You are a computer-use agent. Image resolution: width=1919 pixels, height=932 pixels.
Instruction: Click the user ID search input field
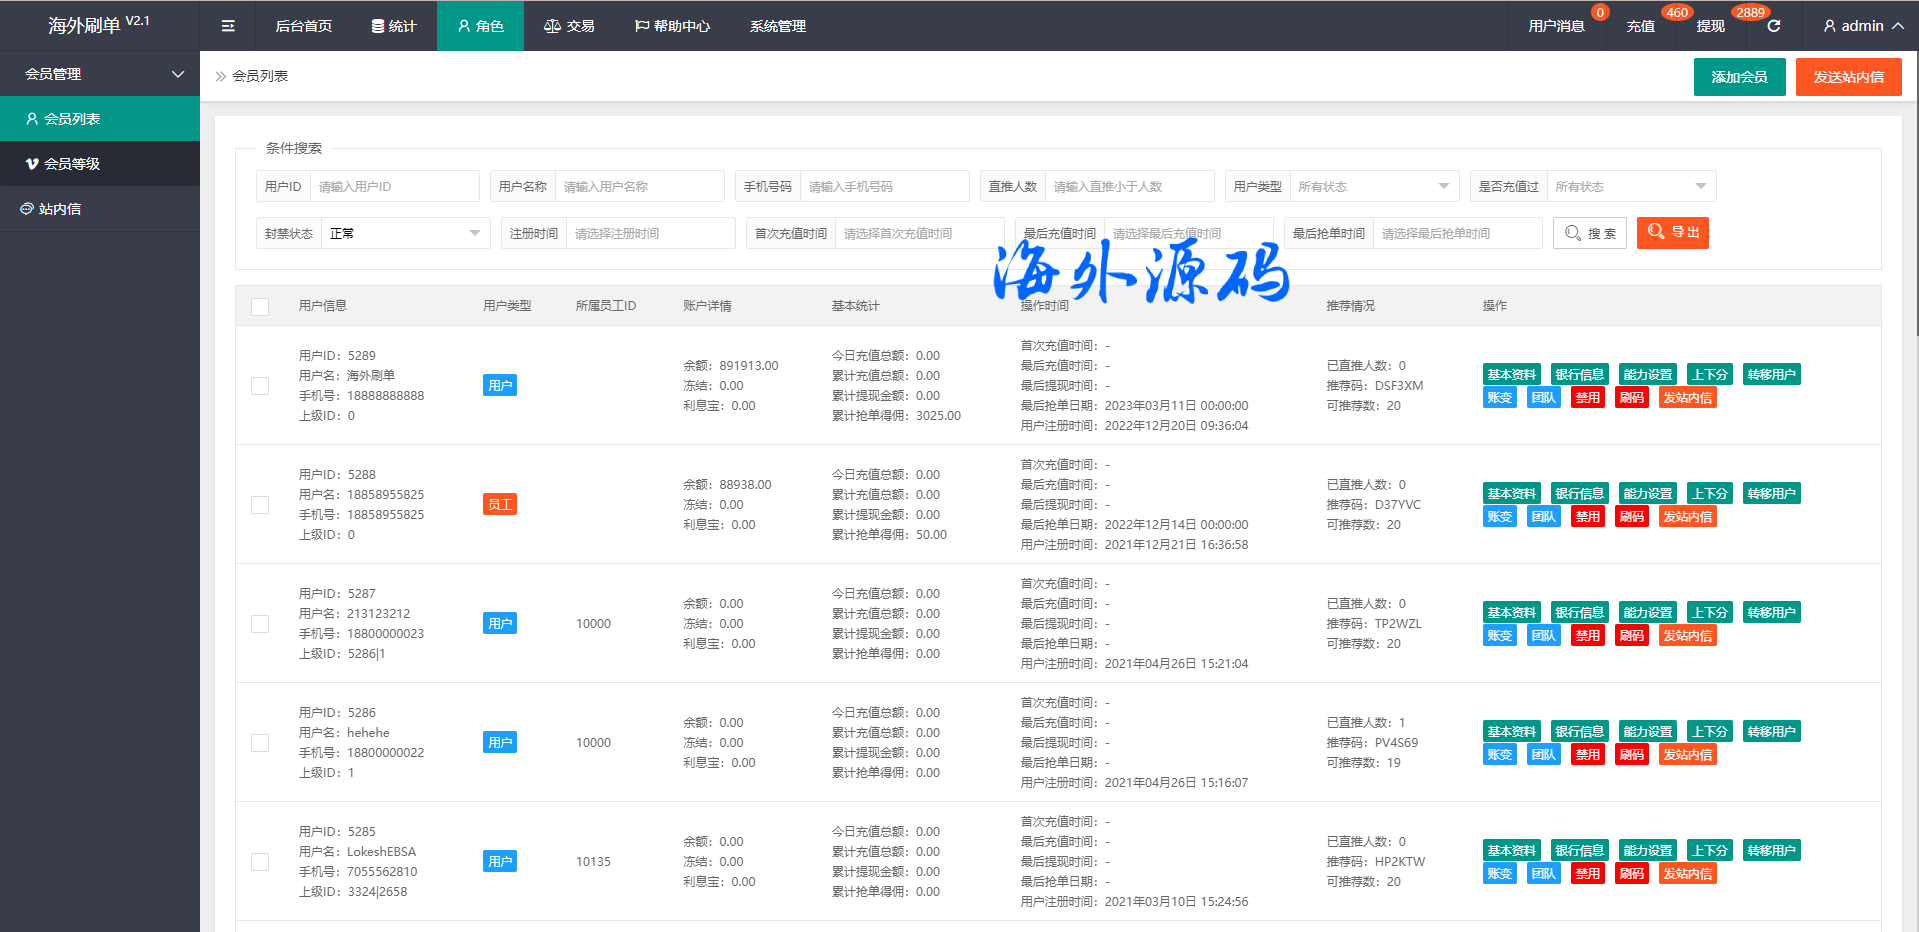[x=394, y=187]
